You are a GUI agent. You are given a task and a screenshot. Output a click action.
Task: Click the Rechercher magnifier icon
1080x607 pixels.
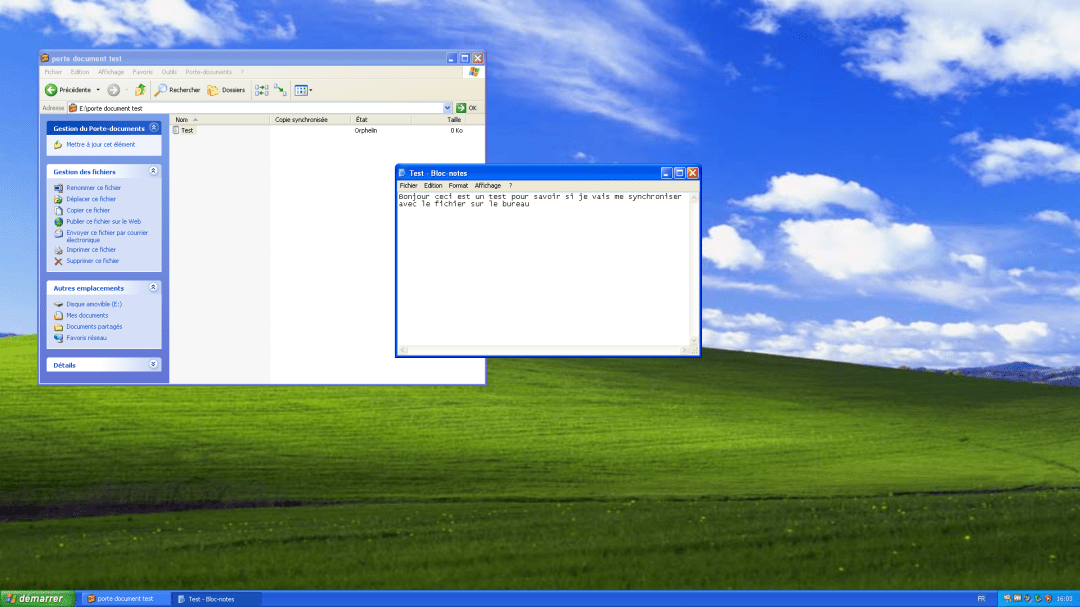coord(161,89)
